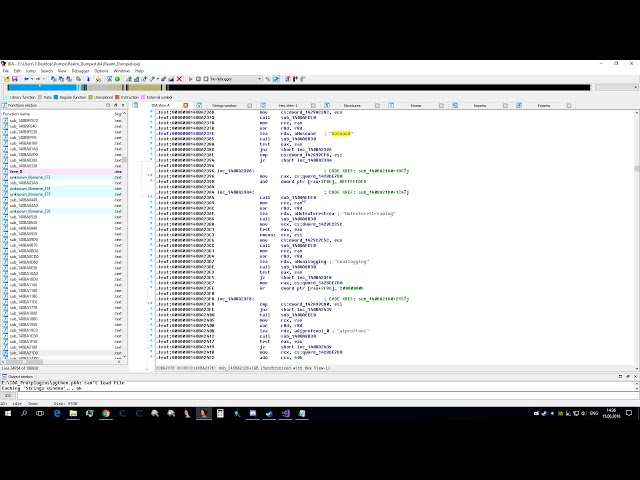
Task: Click the Enums tab icon
Action: 391,105
